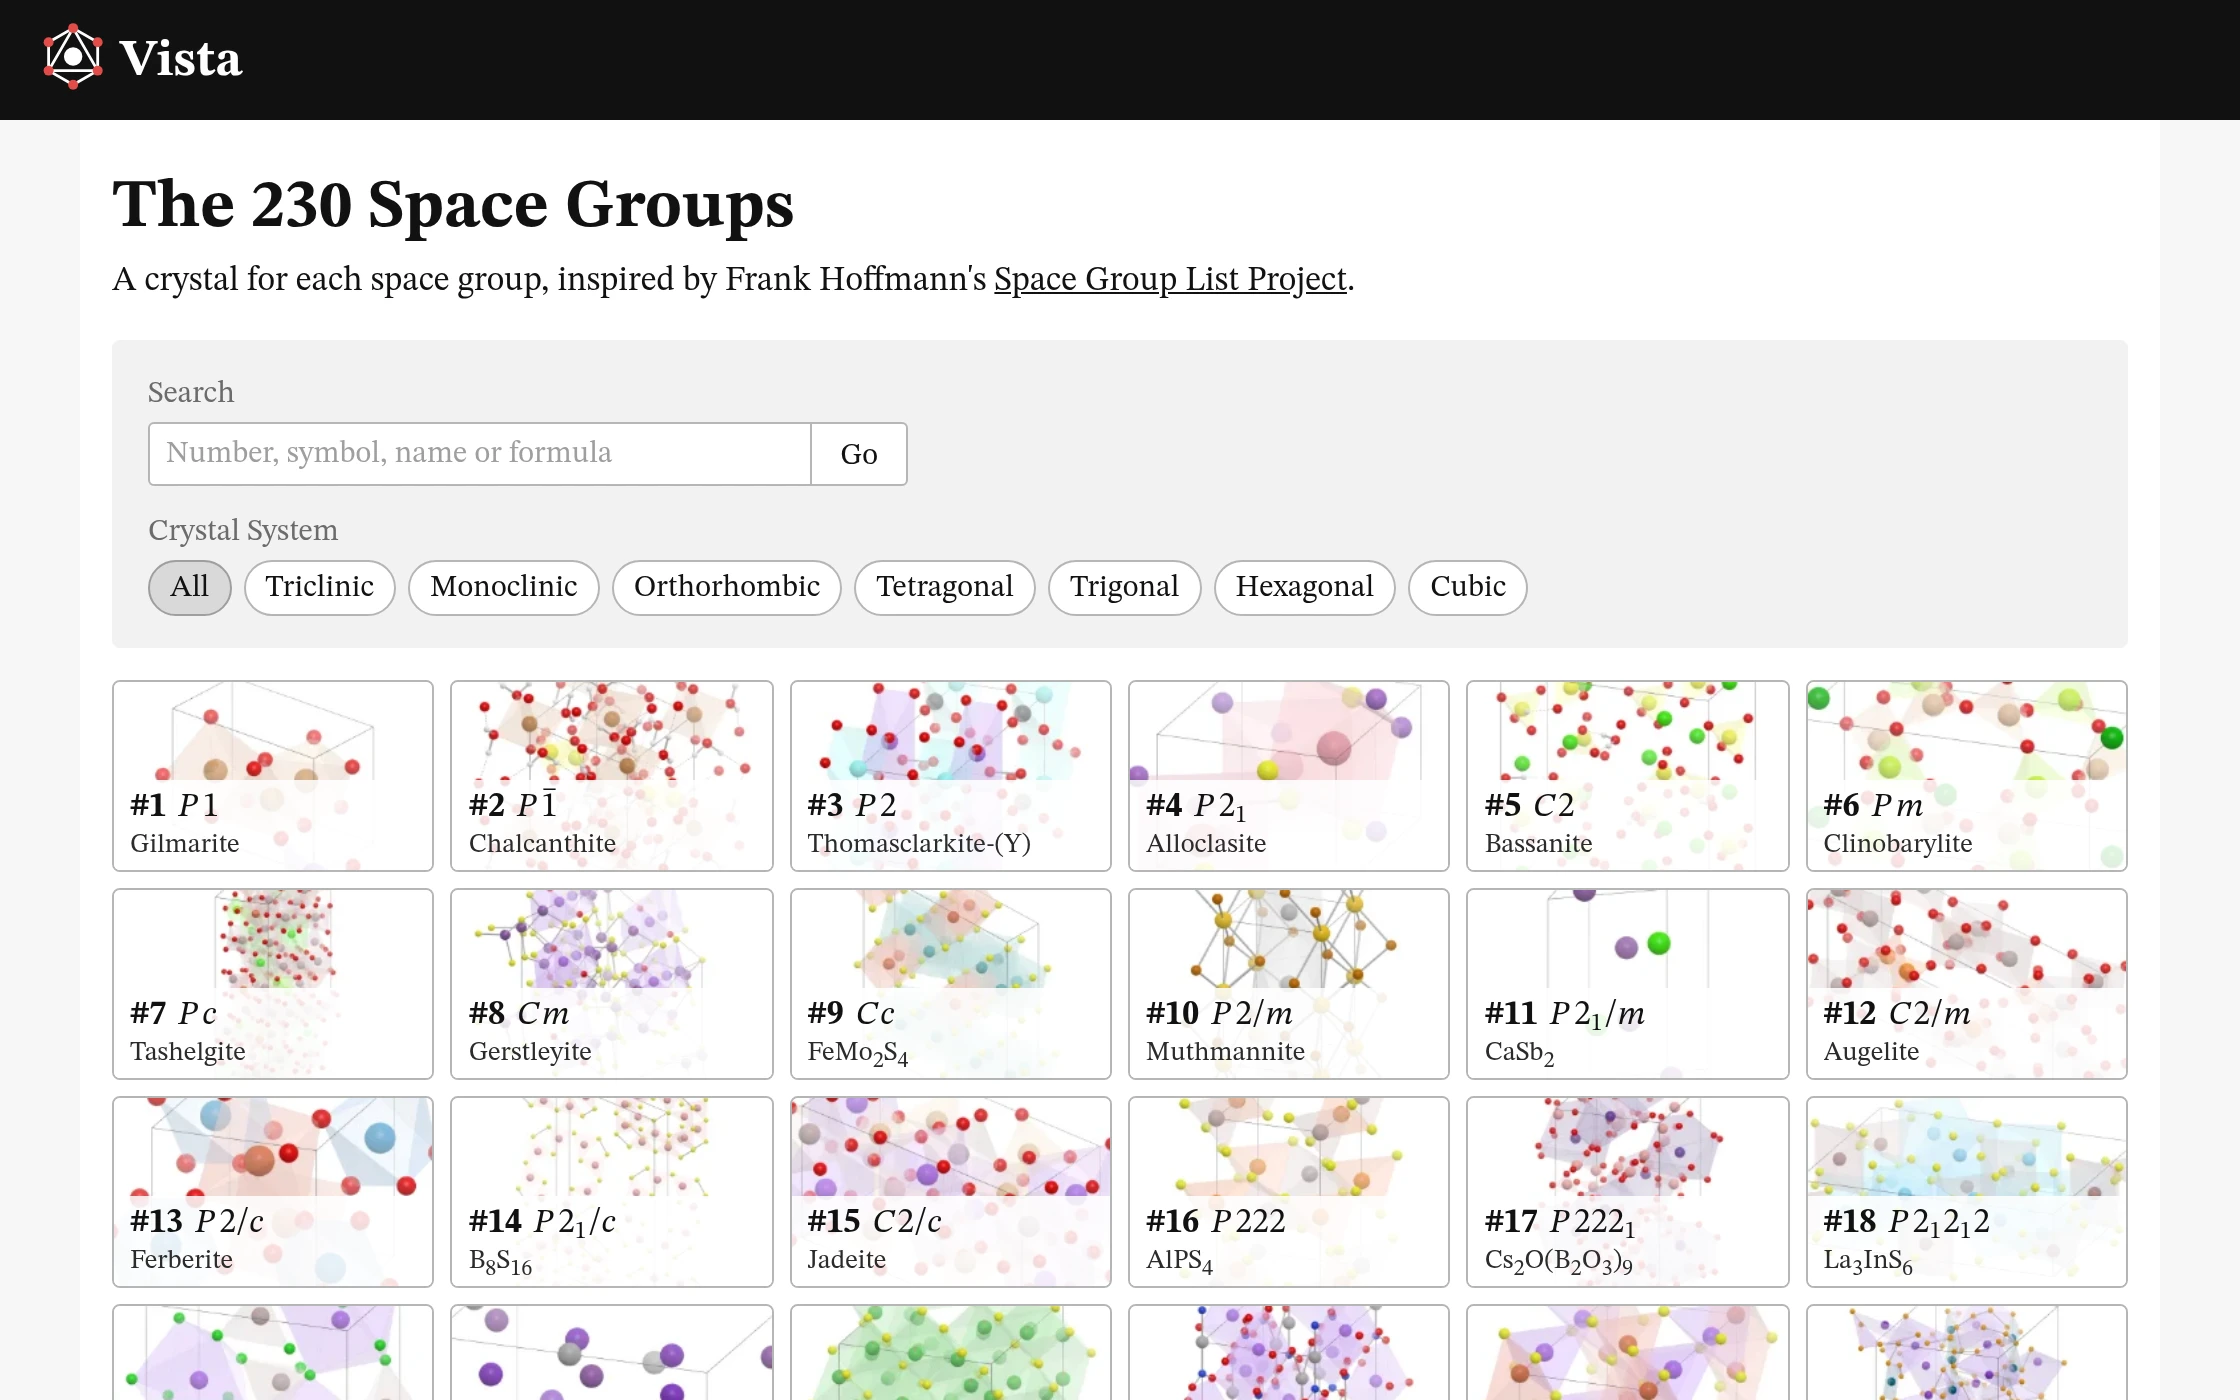Filter by Monoclinic crystal system
The image size is (2240, 1400).
point(504,587)
